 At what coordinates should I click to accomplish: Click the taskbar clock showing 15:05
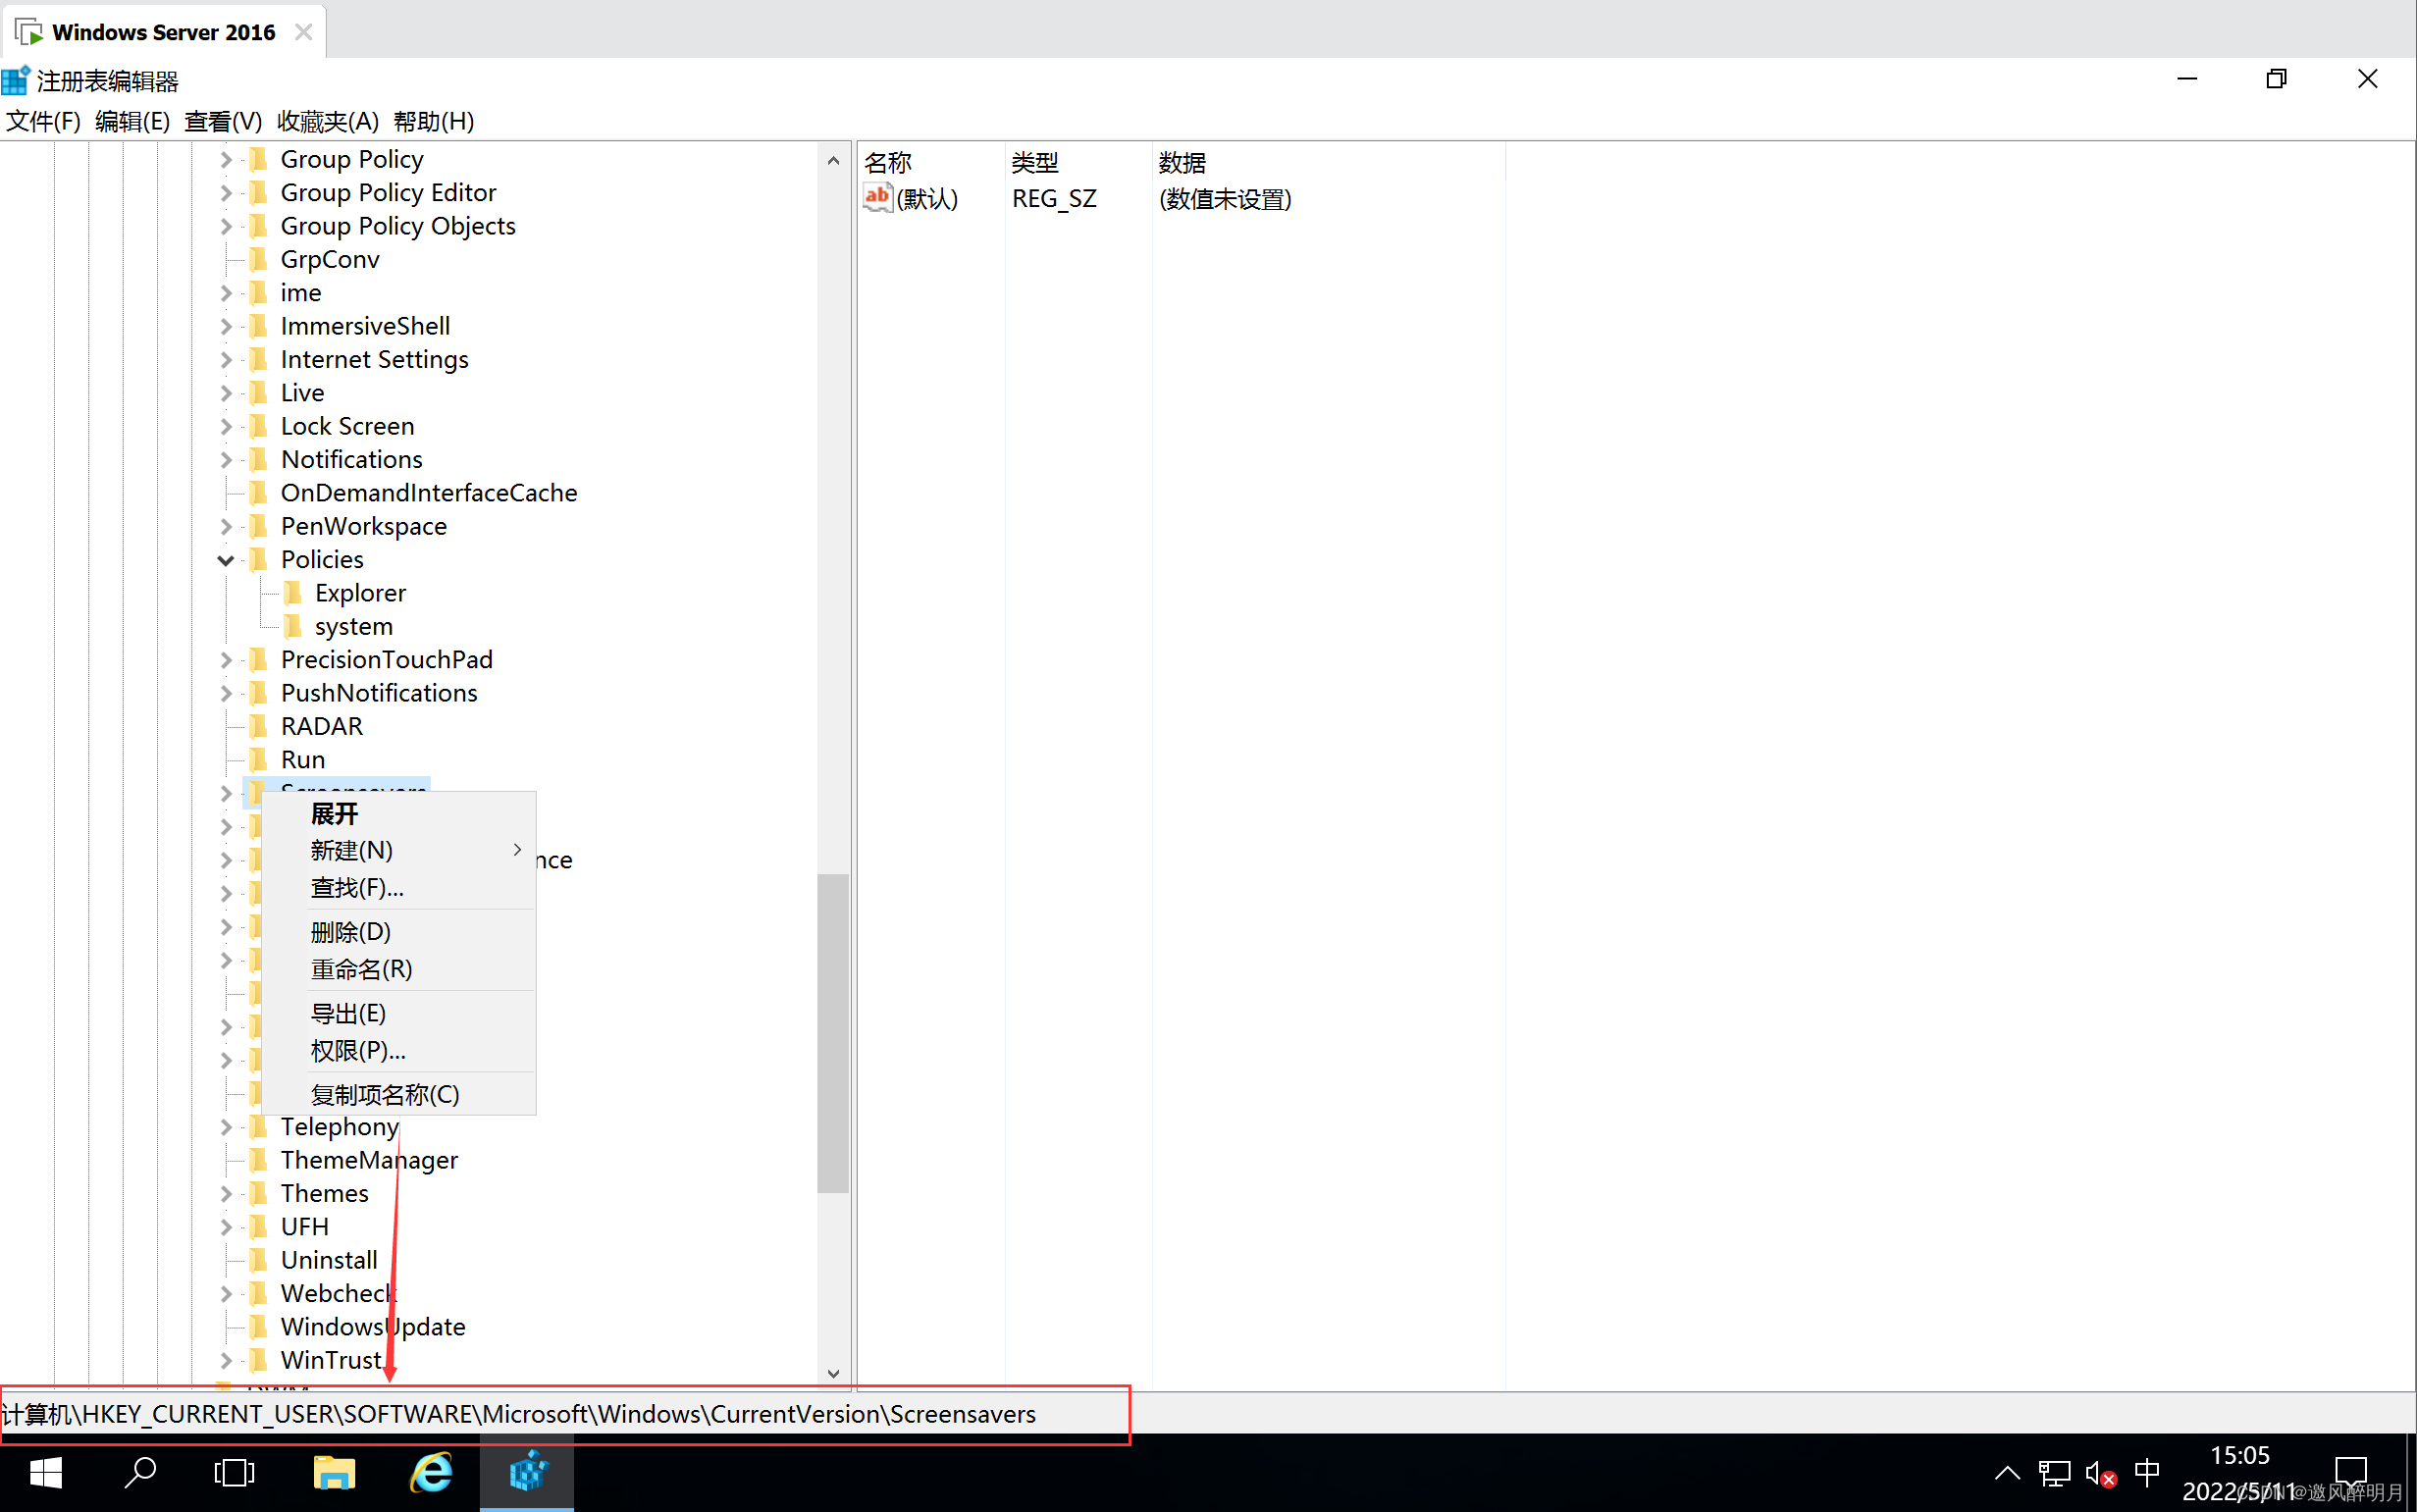click(2240, 1455)
